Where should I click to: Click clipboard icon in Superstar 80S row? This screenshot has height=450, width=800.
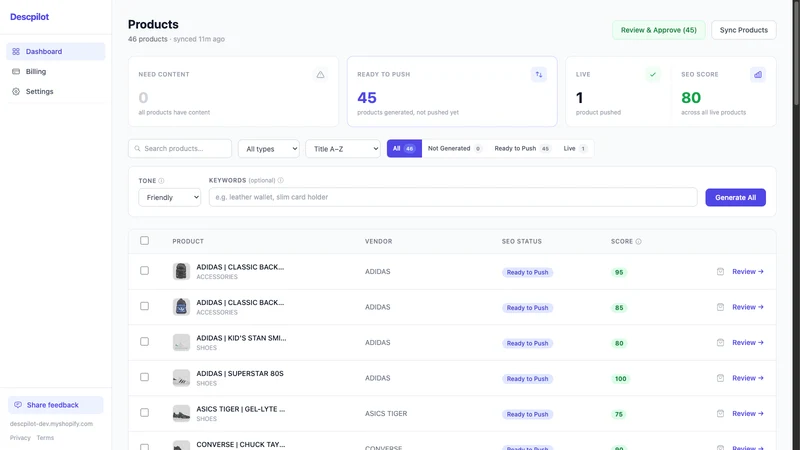(720, 378)
